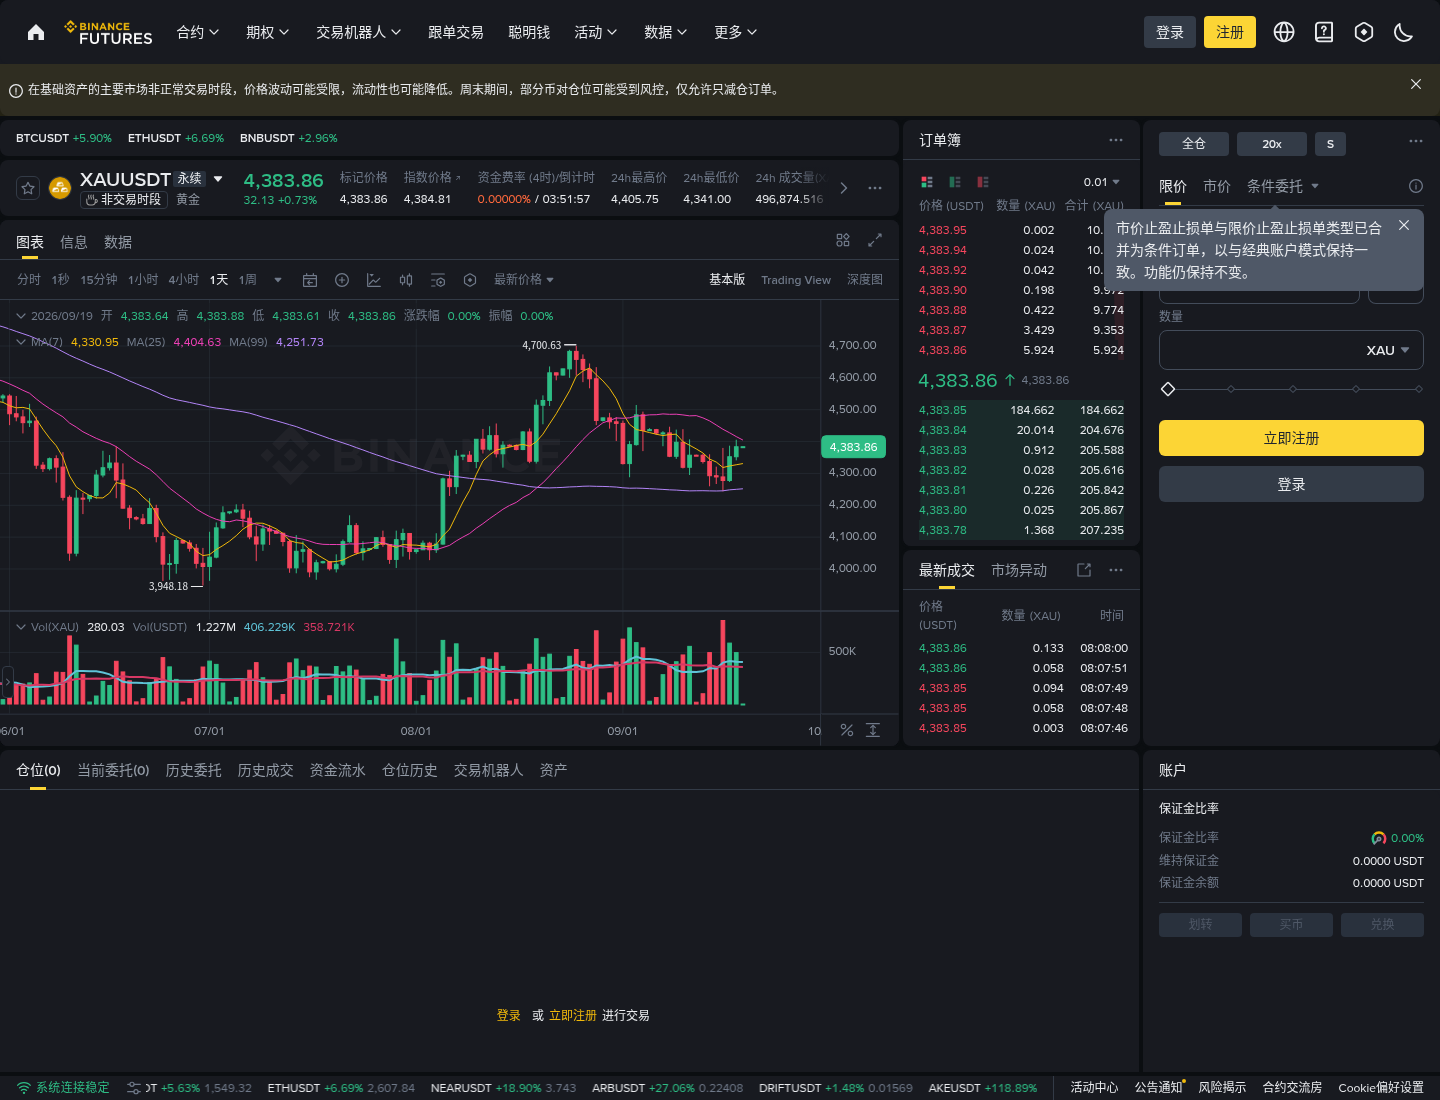Viewport: 1440px width, 1100px height.
Task: Expand the 交易机器人 menu
Action: (359, 32)
